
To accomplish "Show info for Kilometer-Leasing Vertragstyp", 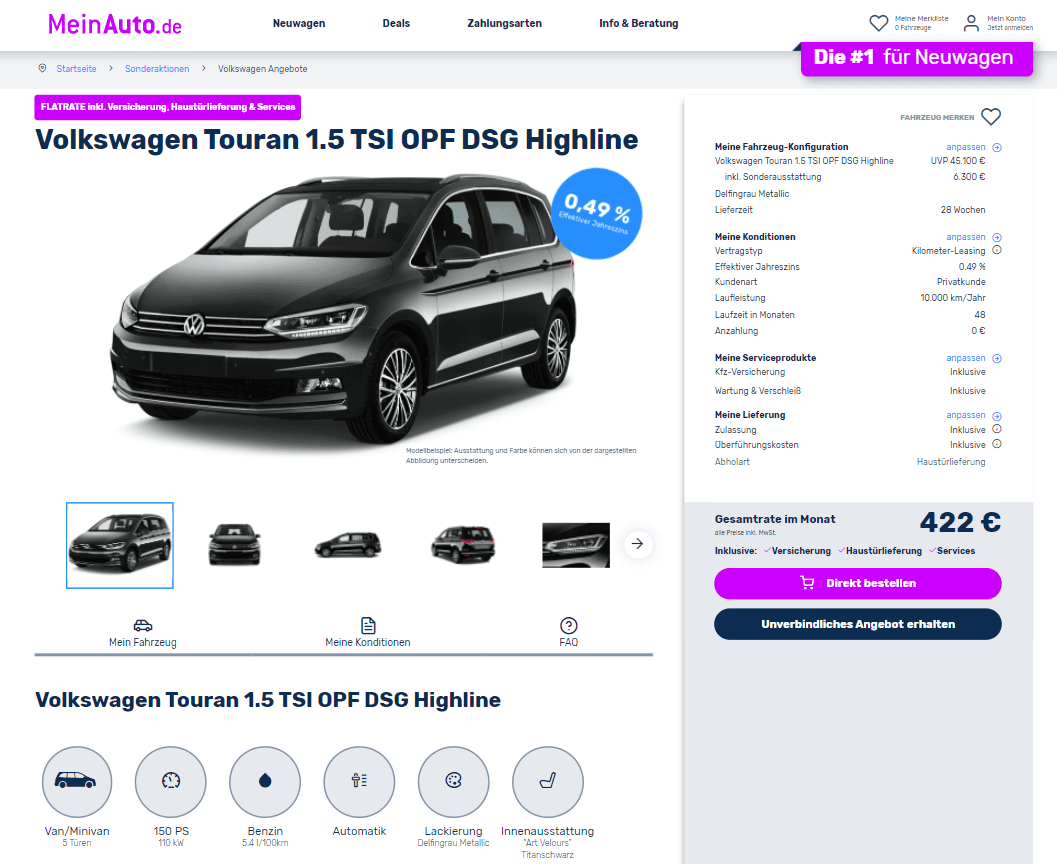I will (x=997, y=250).
